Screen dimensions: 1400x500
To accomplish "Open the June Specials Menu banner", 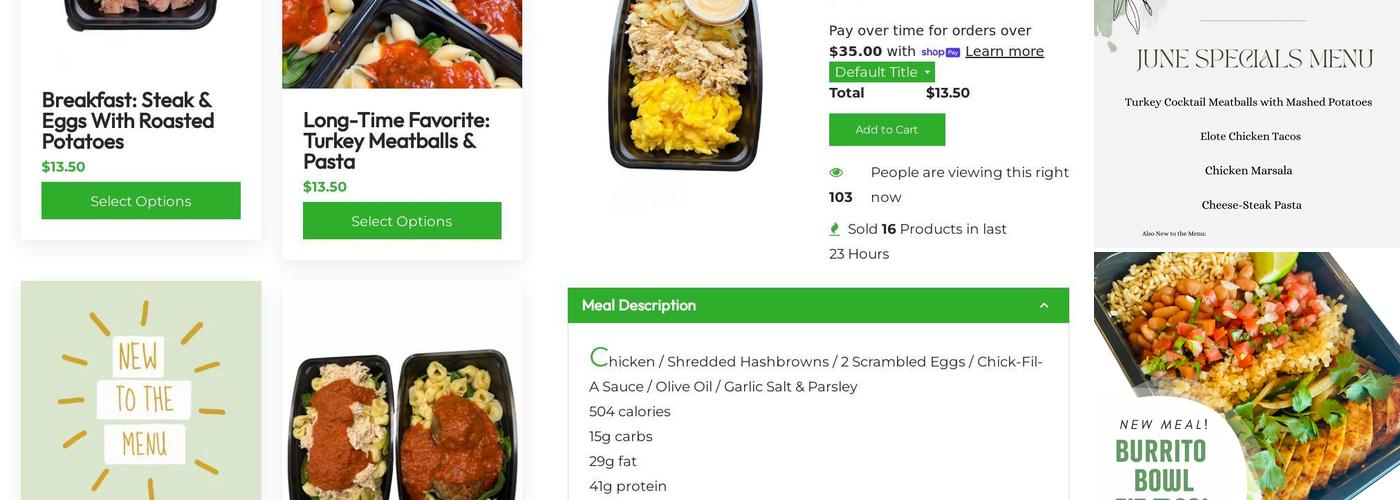I will coord(1247,125).
